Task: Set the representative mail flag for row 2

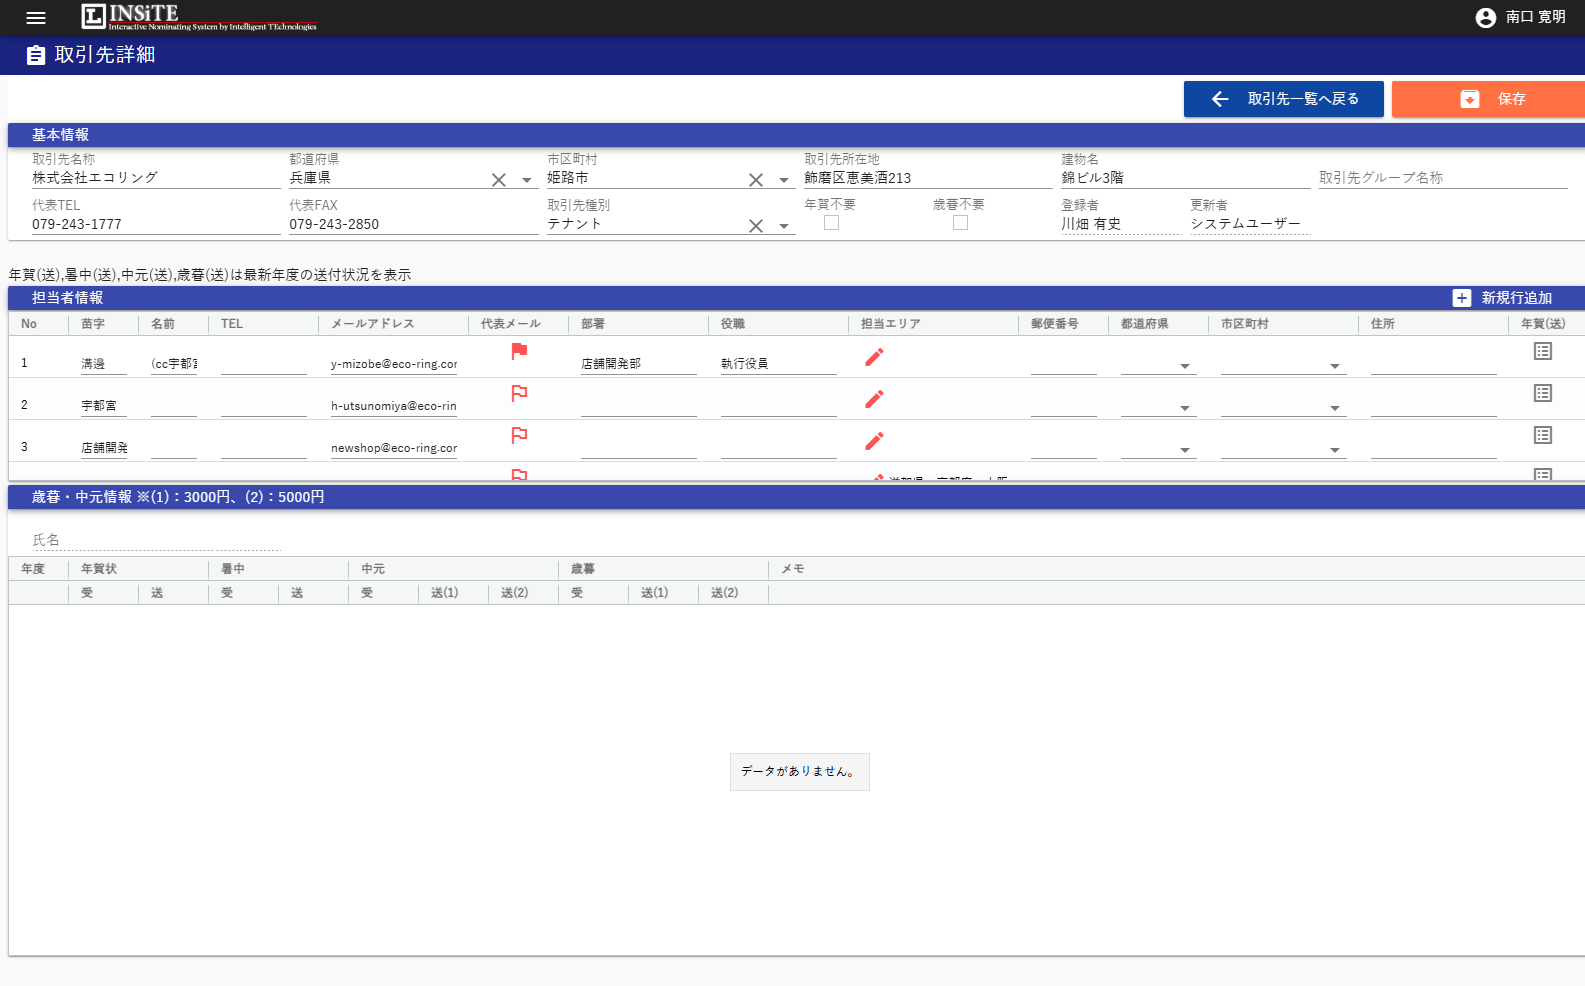Action: click(x=519, y=393)
